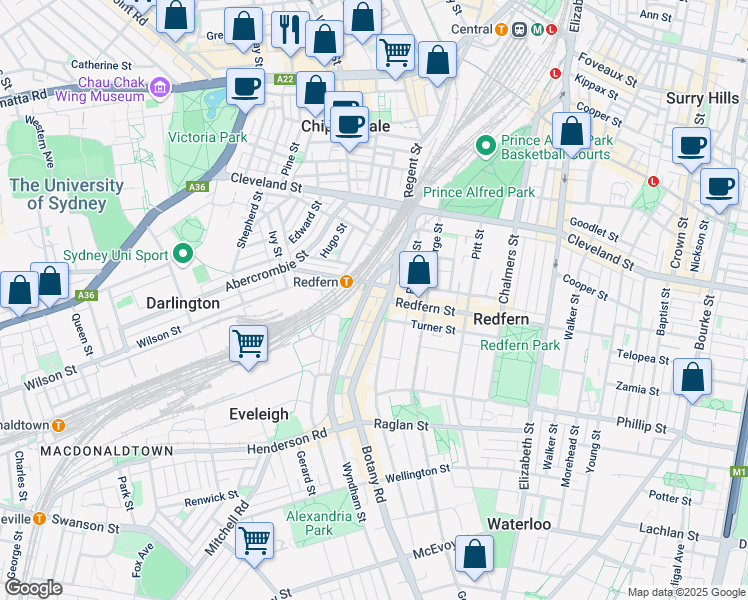This screenshot has width=748, height=600.
Task: Click the Sydney Uni Sport green pin
Action: tap(183, 254)
